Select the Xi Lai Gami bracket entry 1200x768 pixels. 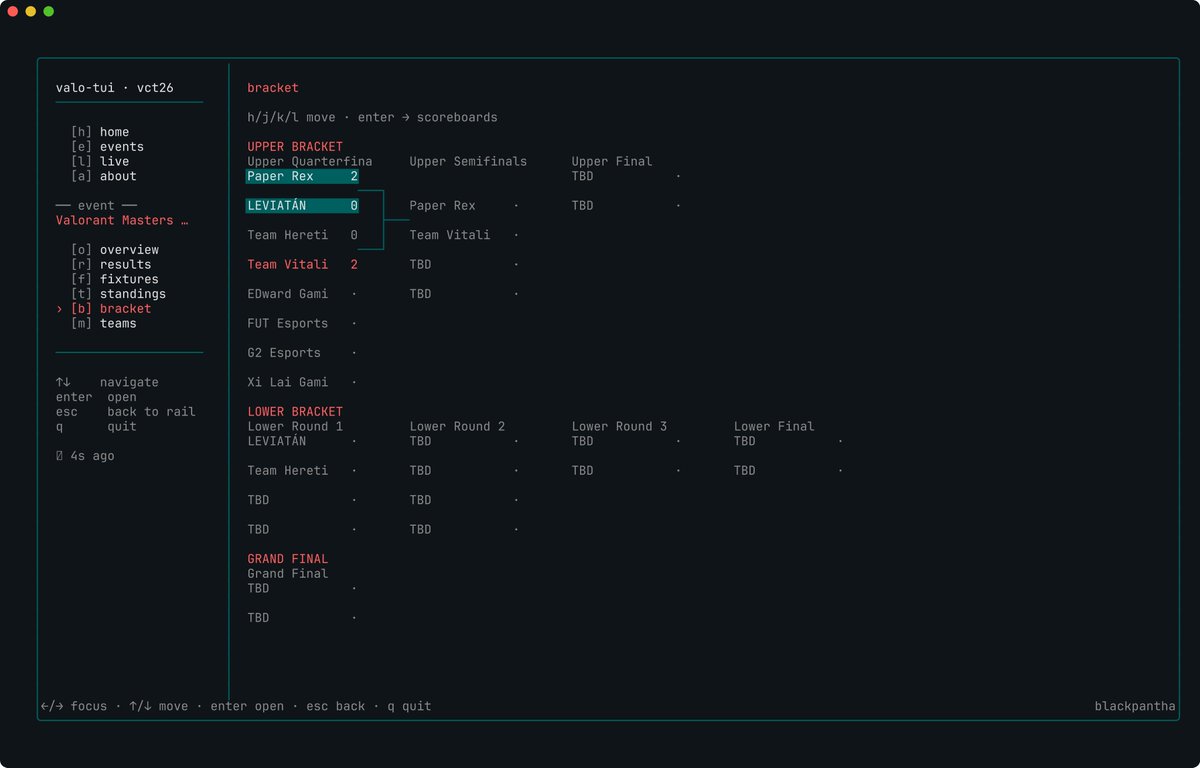pyautogui.click(x=303, y=382)
